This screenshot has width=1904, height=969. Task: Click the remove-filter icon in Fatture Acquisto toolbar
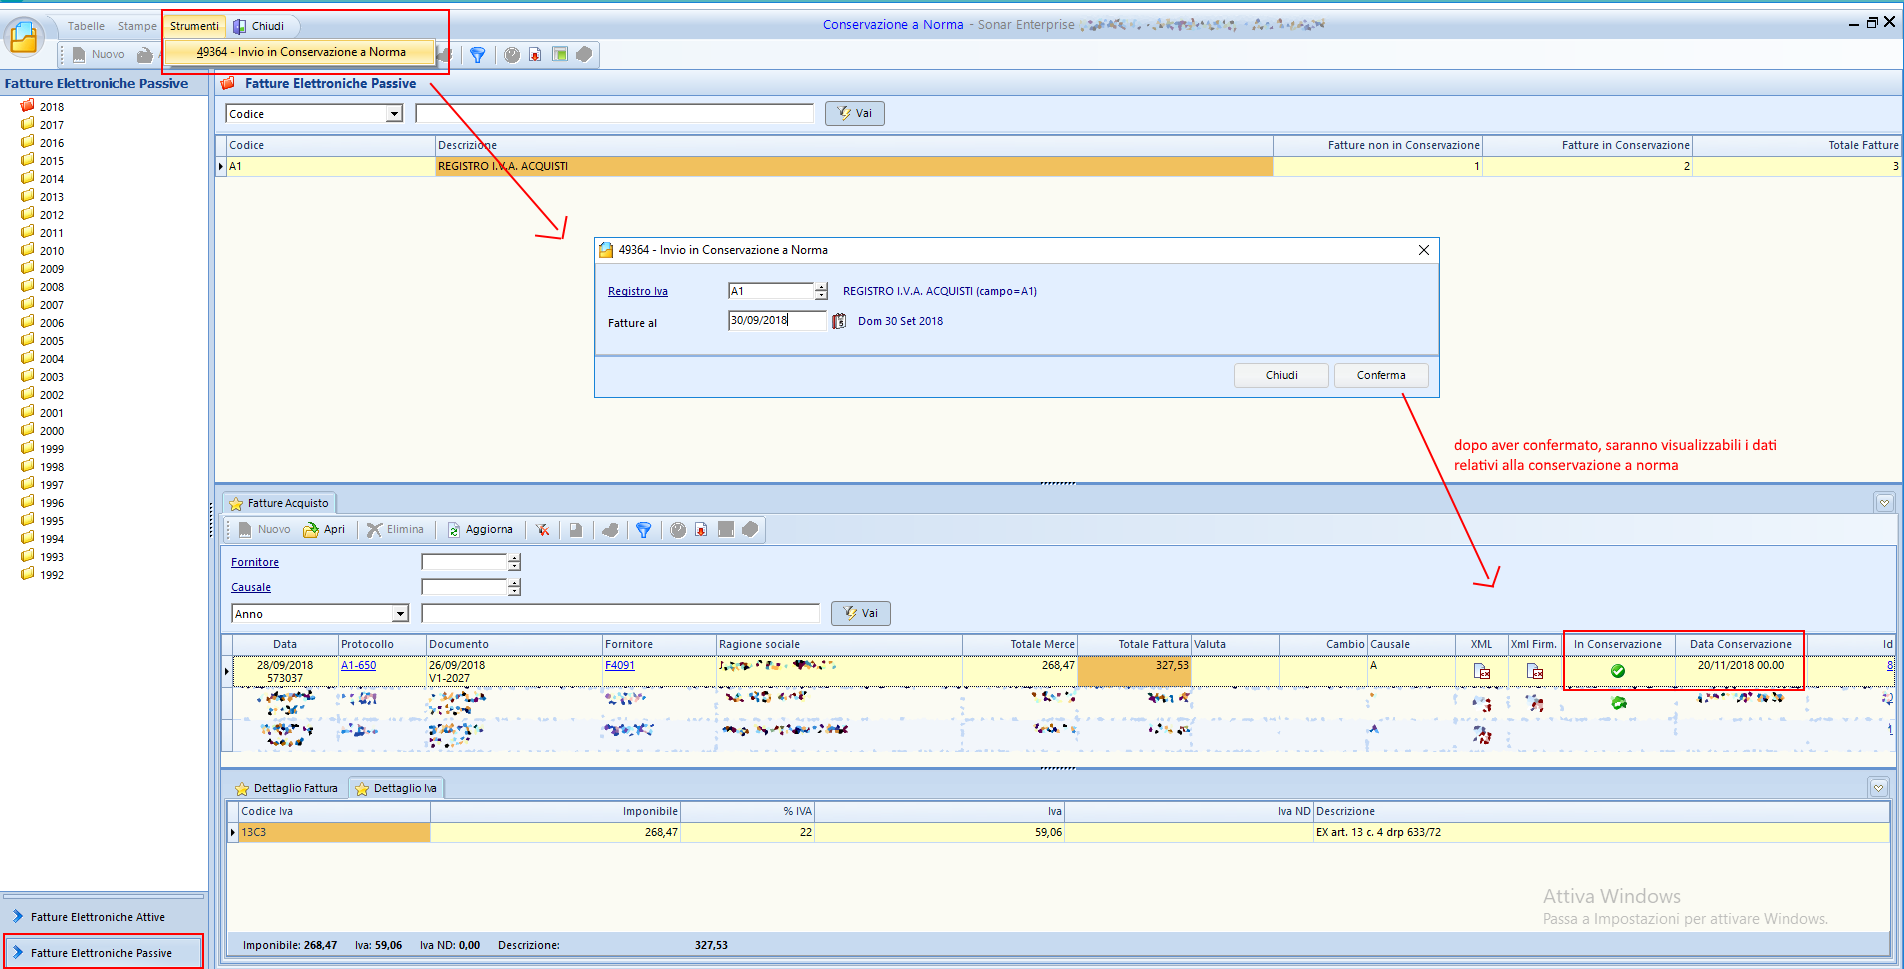tap(542, 530)
